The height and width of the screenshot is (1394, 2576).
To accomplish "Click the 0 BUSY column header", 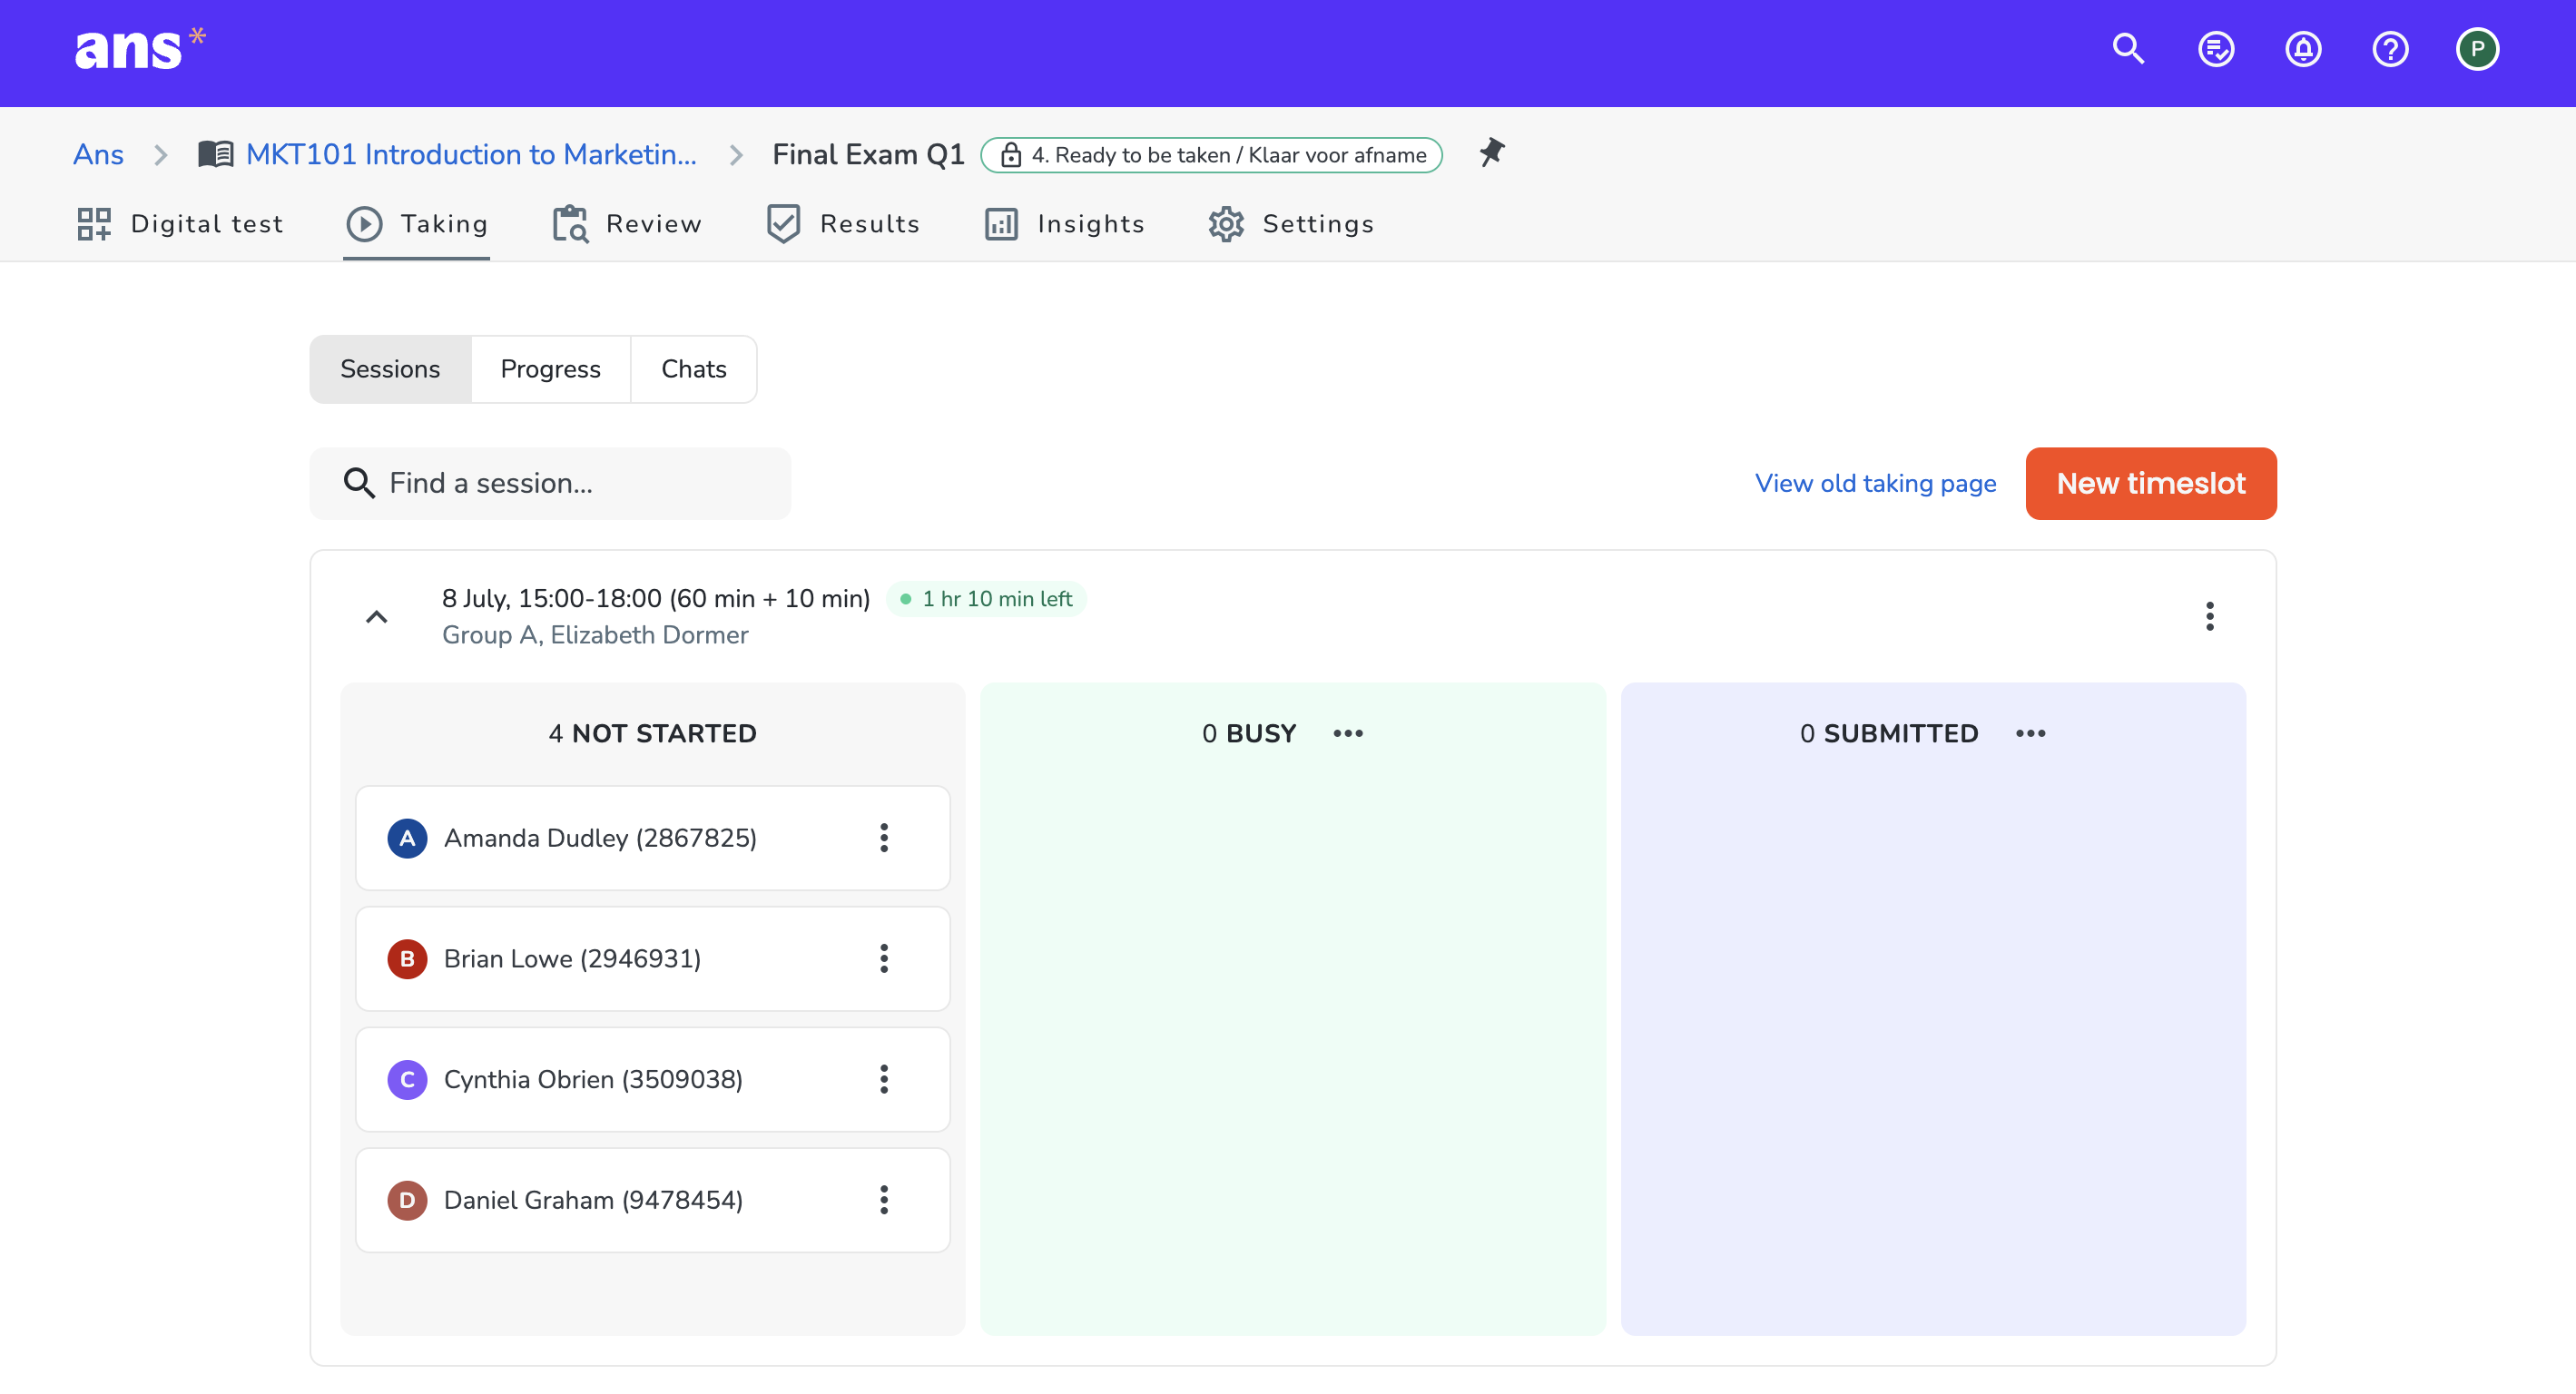I will point(1248,733).
